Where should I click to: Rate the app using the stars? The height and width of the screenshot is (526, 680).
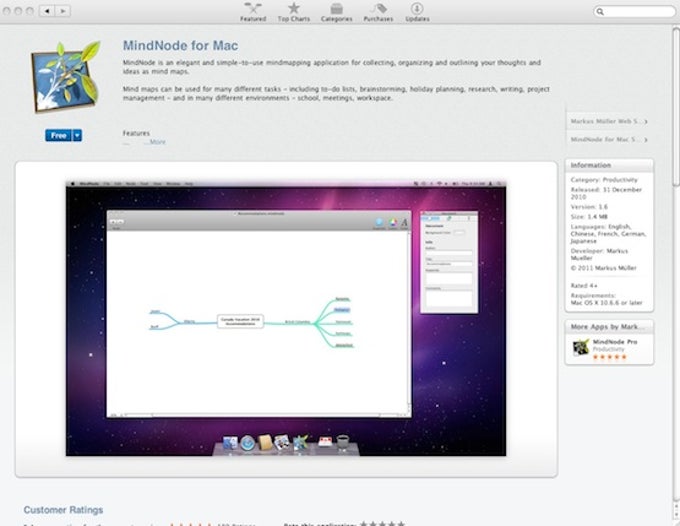click(x=382, y=523)
